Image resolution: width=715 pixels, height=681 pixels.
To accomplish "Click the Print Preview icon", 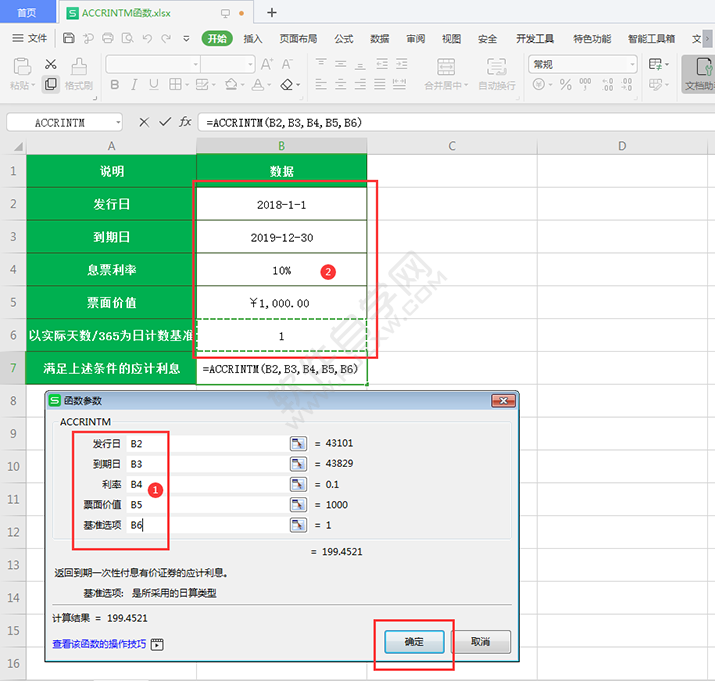I will tap(127, 38).
